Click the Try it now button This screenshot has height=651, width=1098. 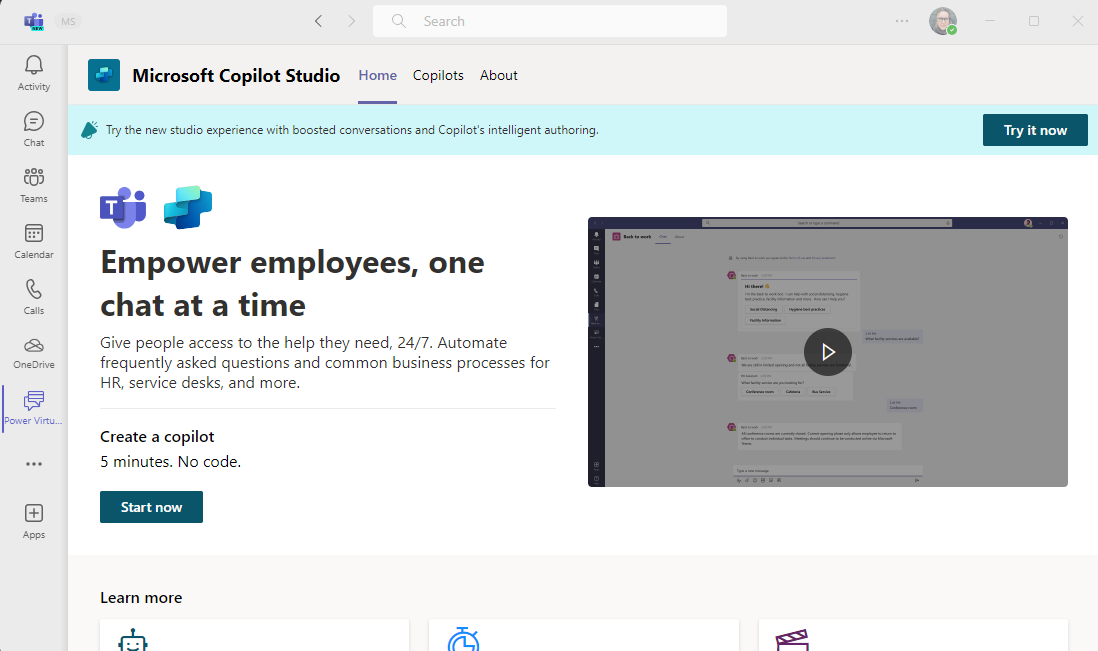1035,130
